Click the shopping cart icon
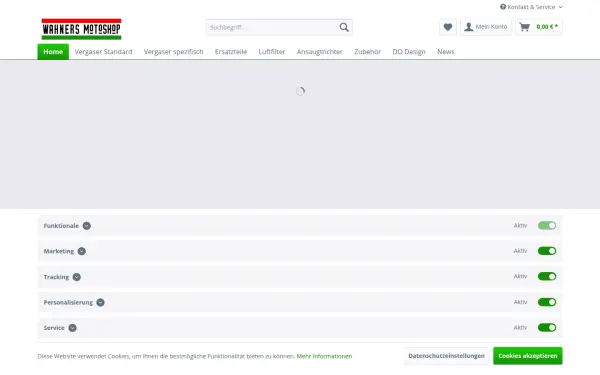 (525, 27)
